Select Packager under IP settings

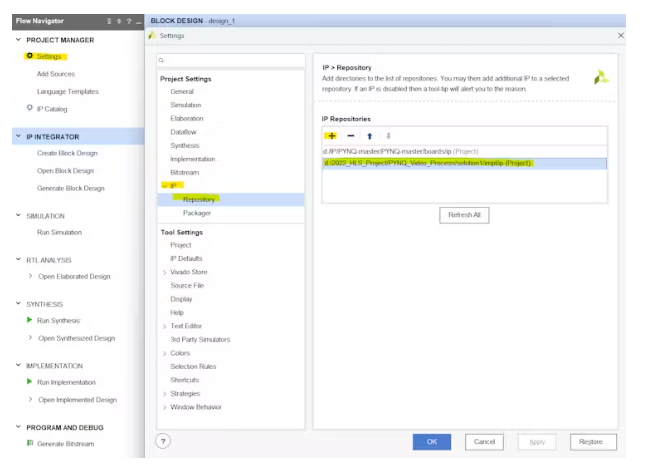(196, 213)
